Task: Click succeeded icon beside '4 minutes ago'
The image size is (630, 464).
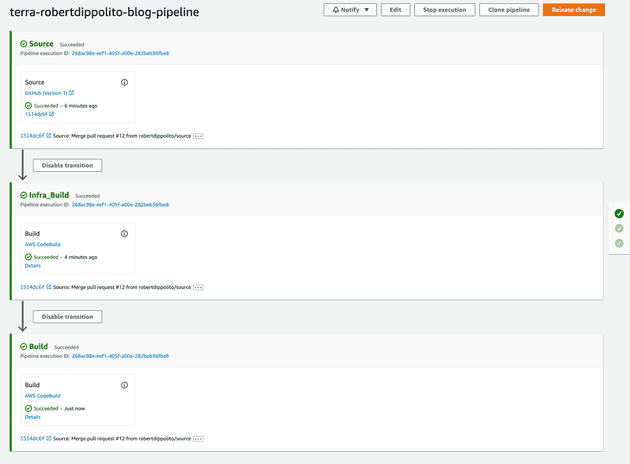Action: pyautogui.click(x=28, y=257)
